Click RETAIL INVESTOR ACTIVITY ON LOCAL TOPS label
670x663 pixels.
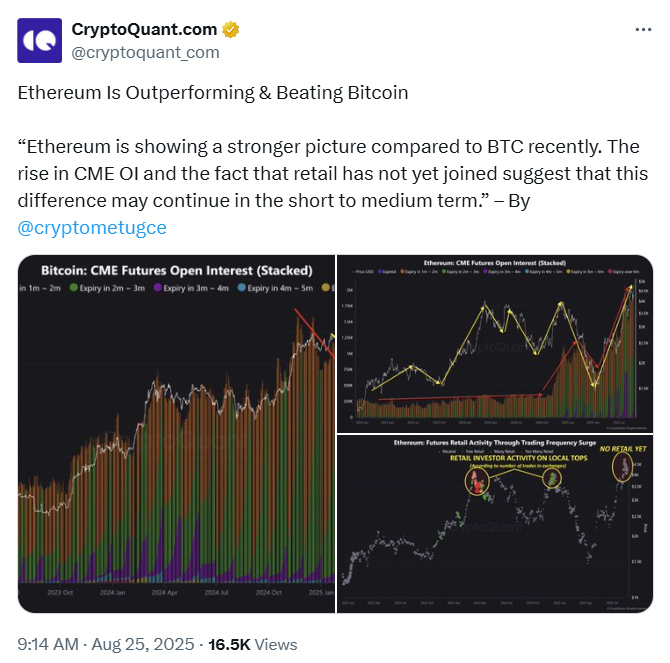pos(519,458)
